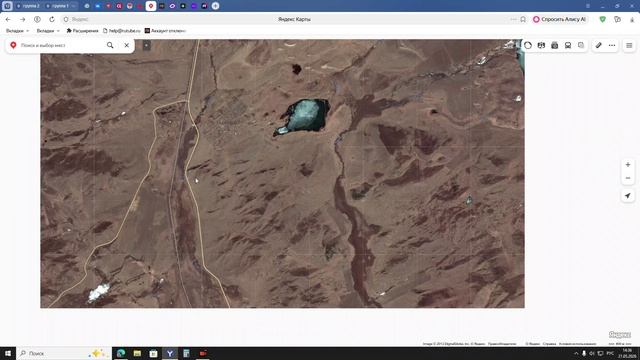Open Microsoft Edge from the taskbar

click(x=121, y=353)
